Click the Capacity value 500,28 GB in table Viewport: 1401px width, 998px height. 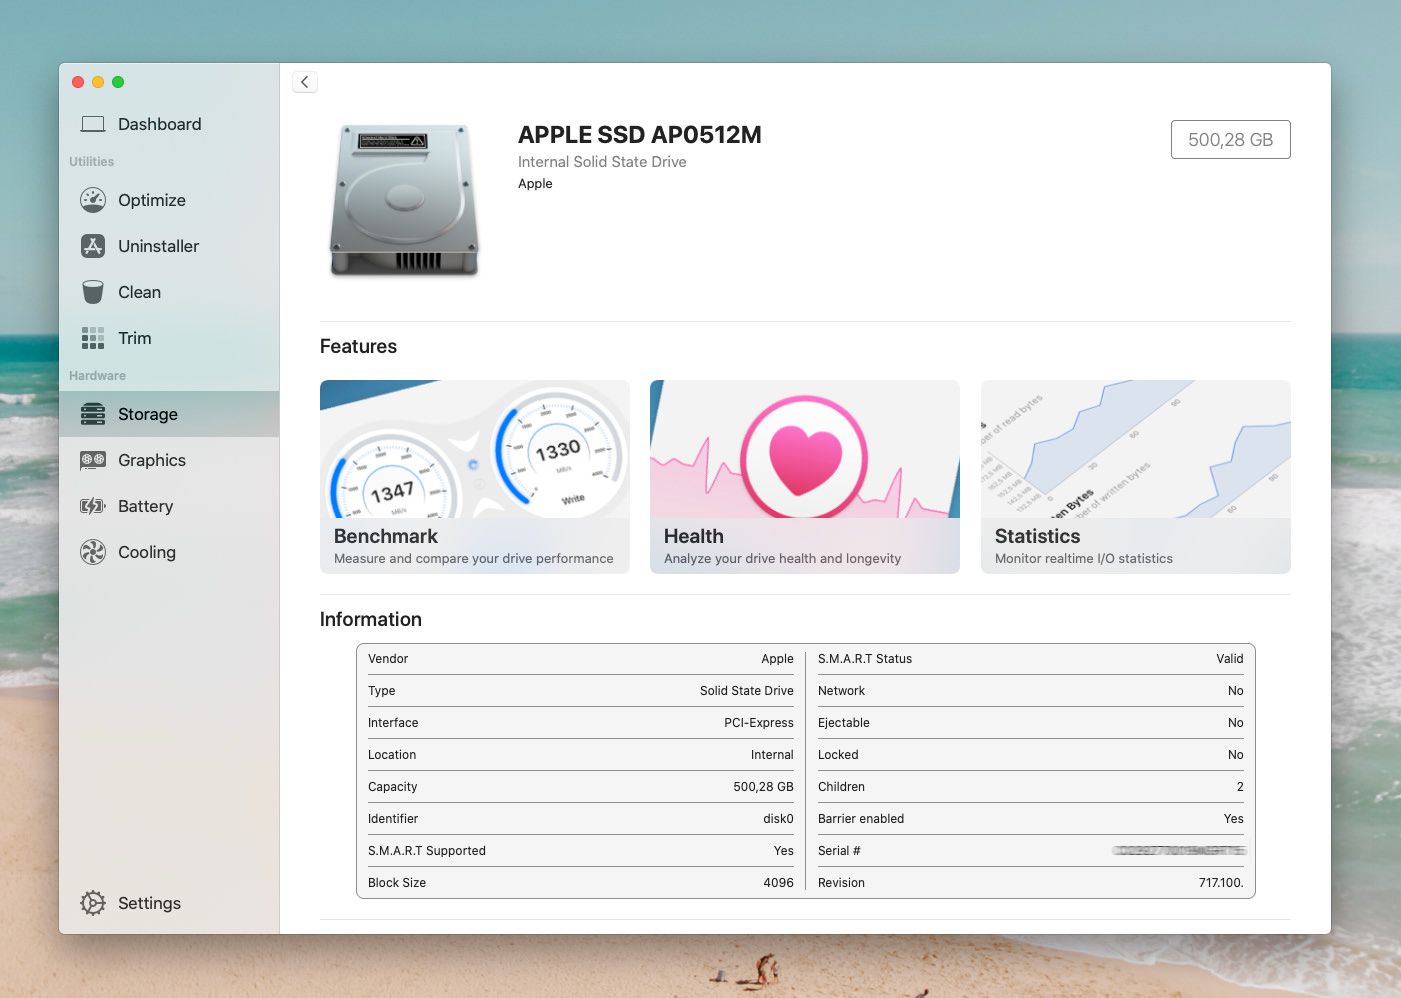tap(763, 787)
